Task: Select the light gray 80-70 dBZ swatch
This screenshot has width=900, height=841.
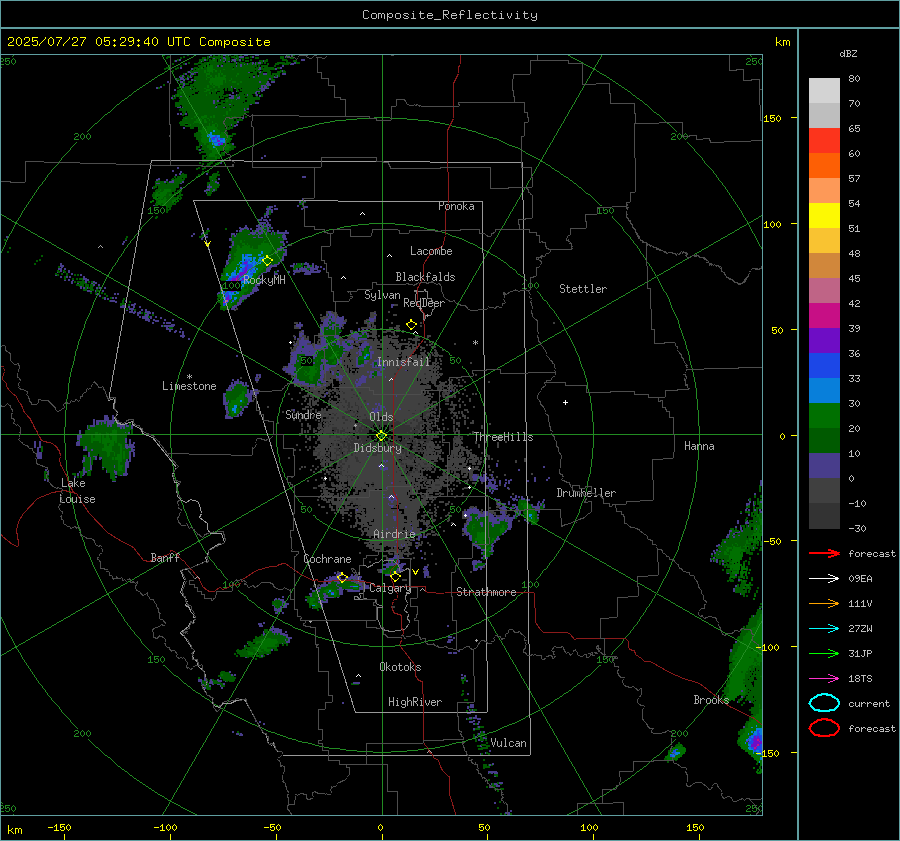Action: 824,91
